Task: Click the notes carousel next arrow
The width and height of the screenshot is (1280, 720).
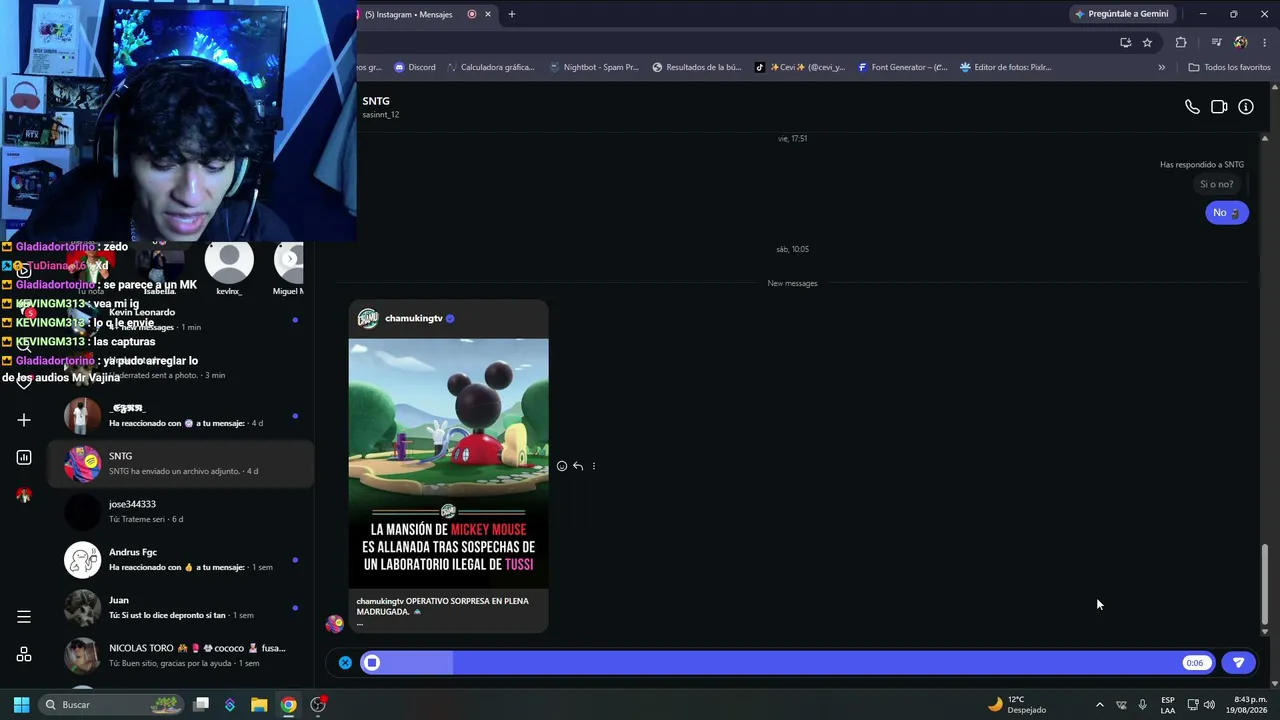Action: [x=290, y=259]
